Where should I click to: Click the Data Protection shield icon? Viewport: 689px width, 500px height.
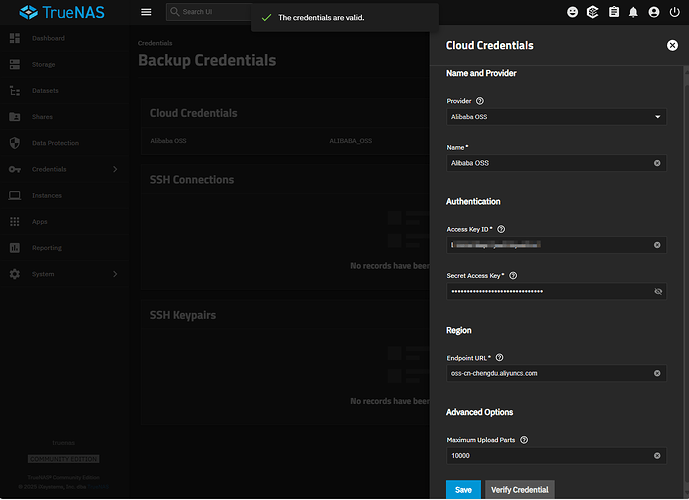click(15, 143)
